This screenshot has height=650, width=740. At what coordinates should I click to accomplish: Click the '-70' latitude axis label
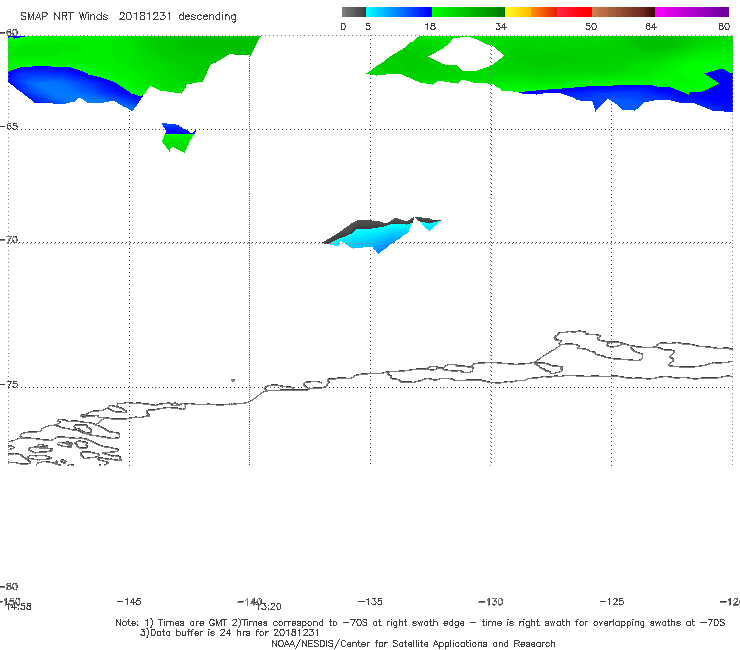[9, 240]
